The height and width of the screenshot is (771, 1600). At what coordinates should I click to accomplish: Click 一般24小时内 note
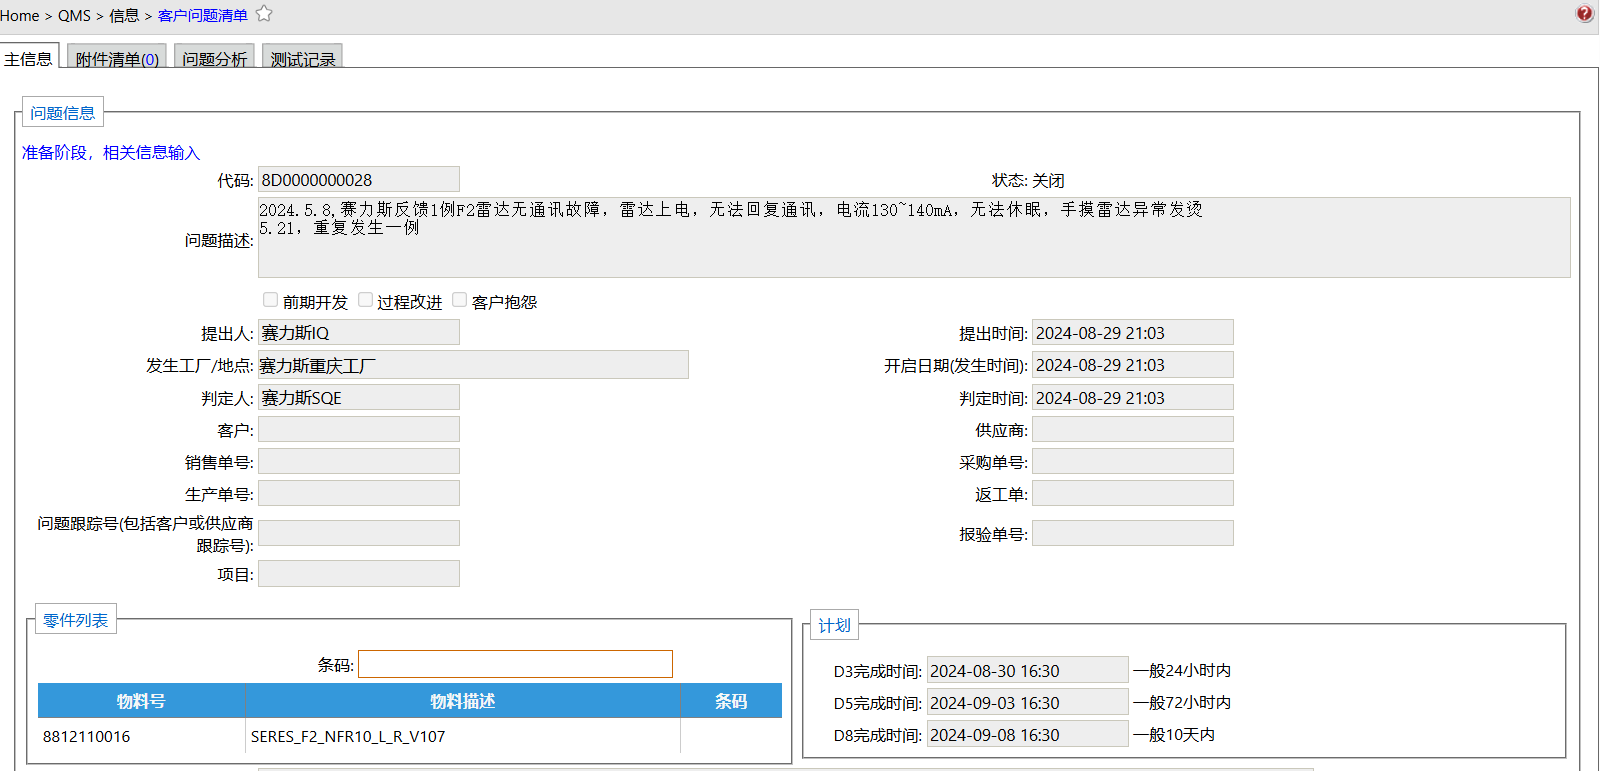(x=1182, y=671)
